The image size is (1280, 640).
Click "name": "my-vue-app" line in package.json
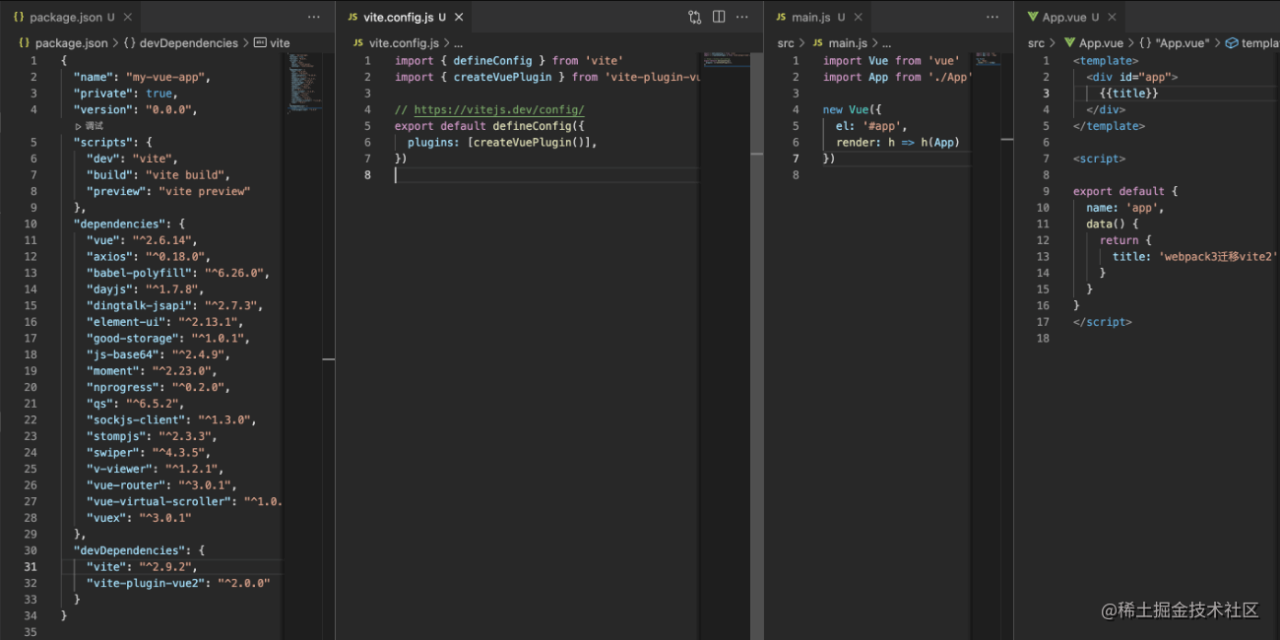point(141,77)
